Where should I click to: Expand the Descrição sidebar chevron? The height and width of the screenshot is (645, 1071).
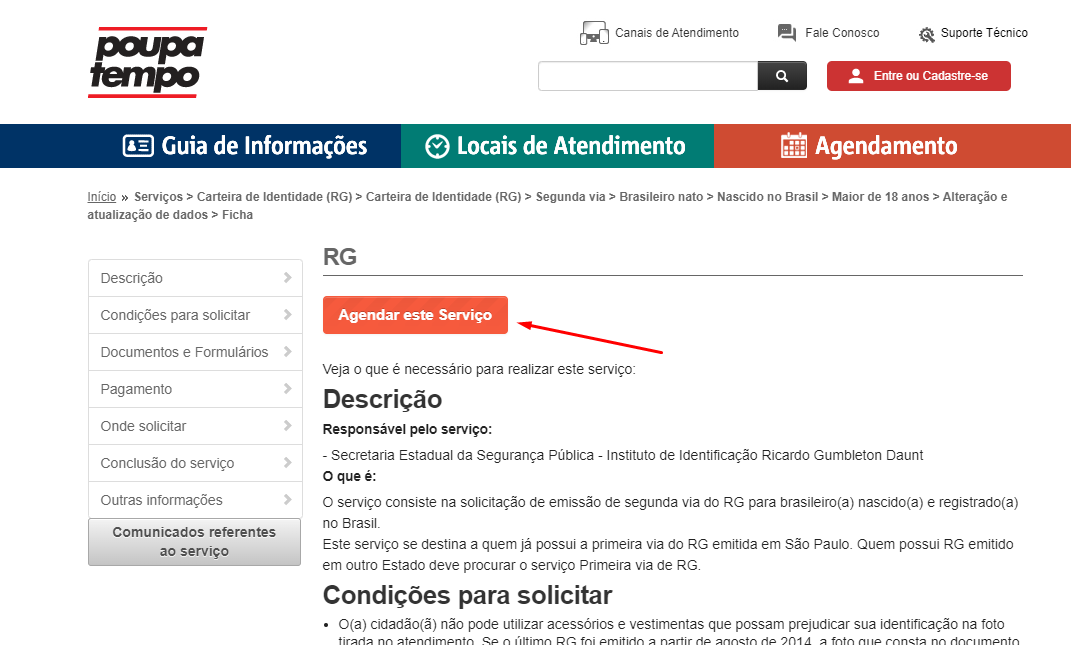coord(287,278)
